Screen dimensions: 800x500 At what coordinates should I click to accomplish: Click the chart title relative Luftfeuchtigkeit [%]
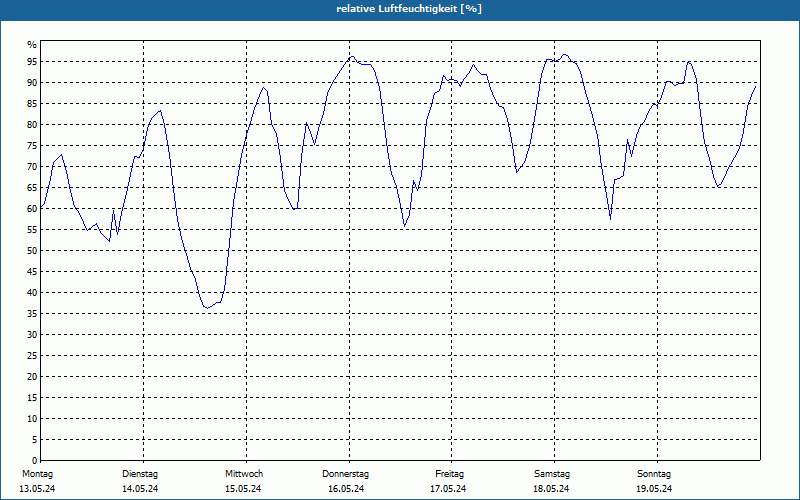coord(409,9)
